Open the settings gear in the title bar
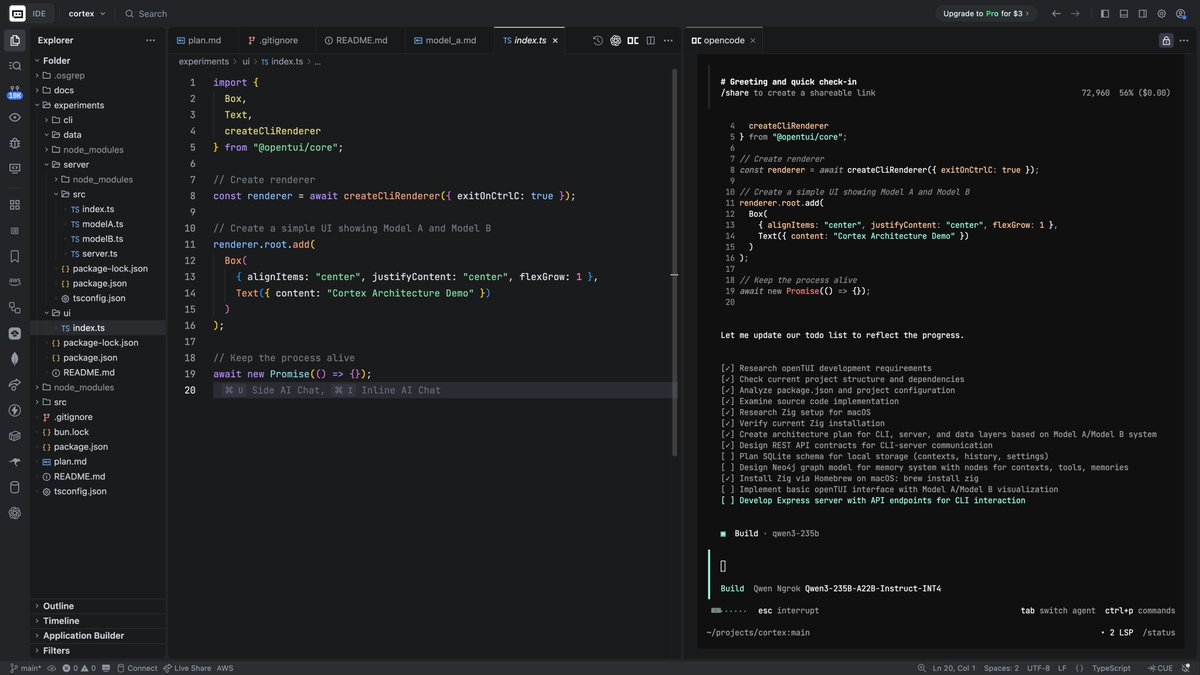Viewport: 1200px width, 675px height. click(x=1162, y=14)
